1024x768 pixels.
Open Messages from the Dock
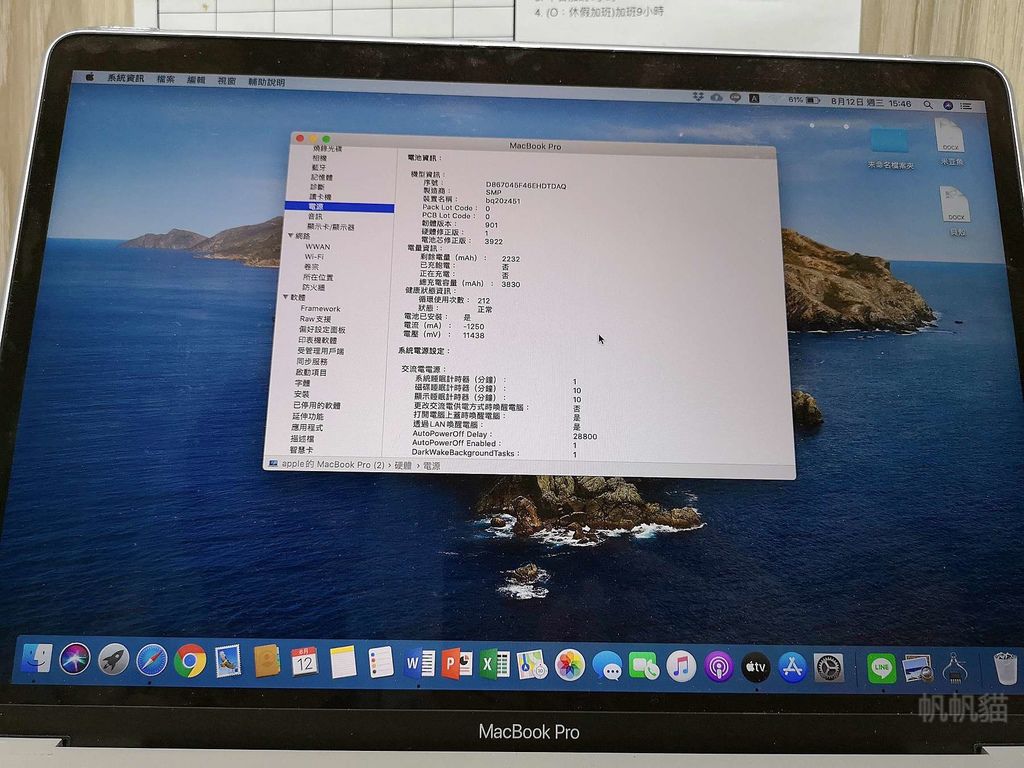607,667
